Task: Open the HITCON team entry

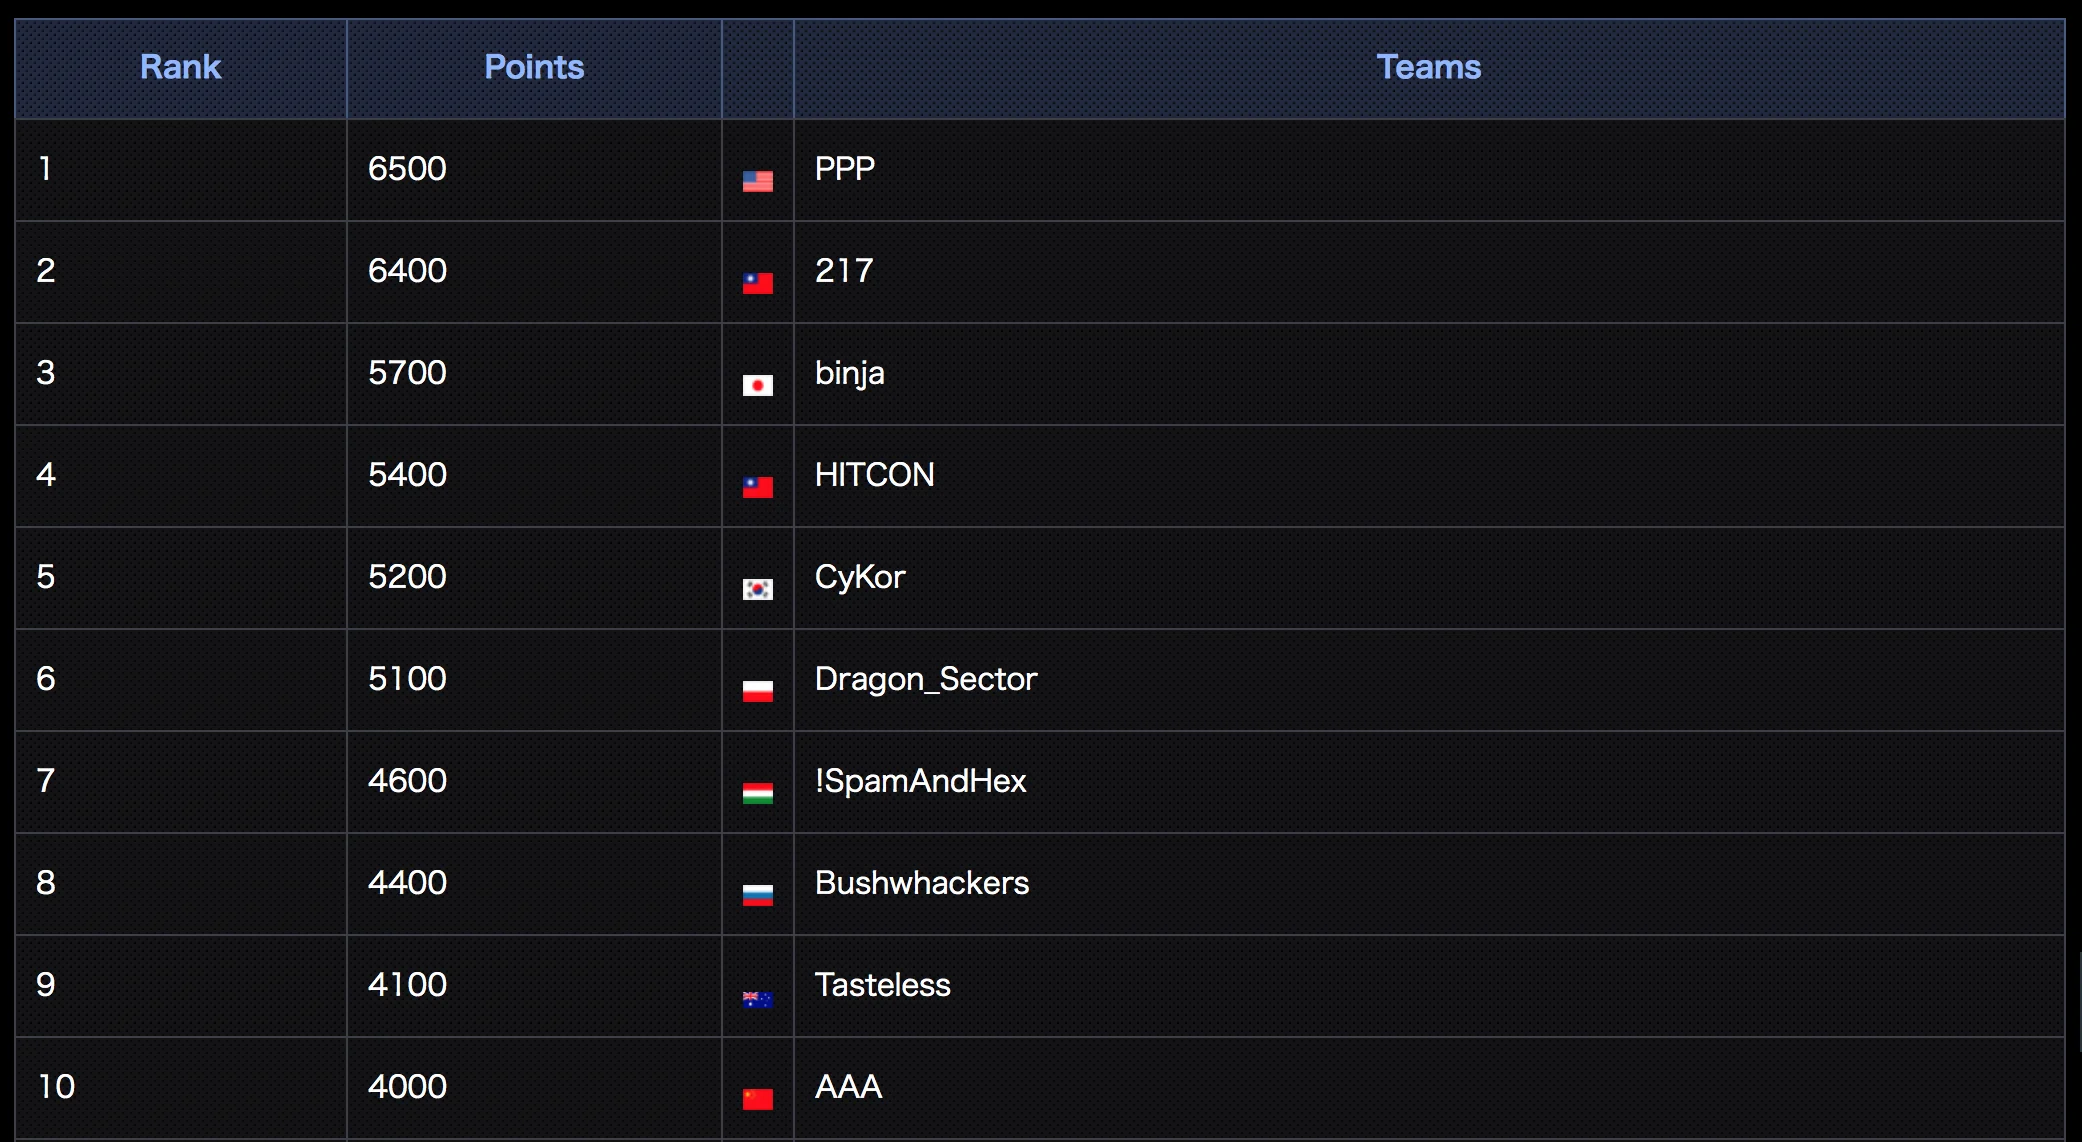Action: [x=875, y=474]
